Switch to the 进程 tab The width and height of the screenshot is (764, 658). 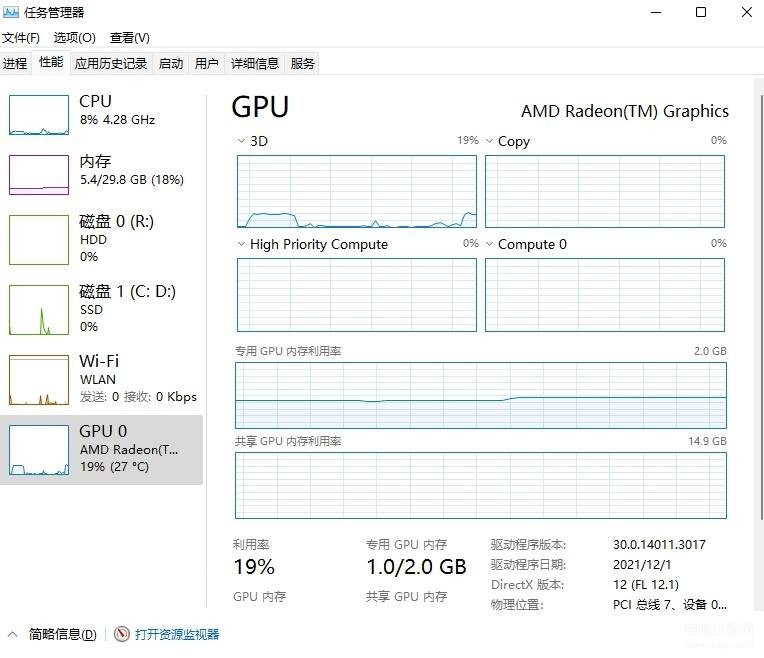[15, 63]
